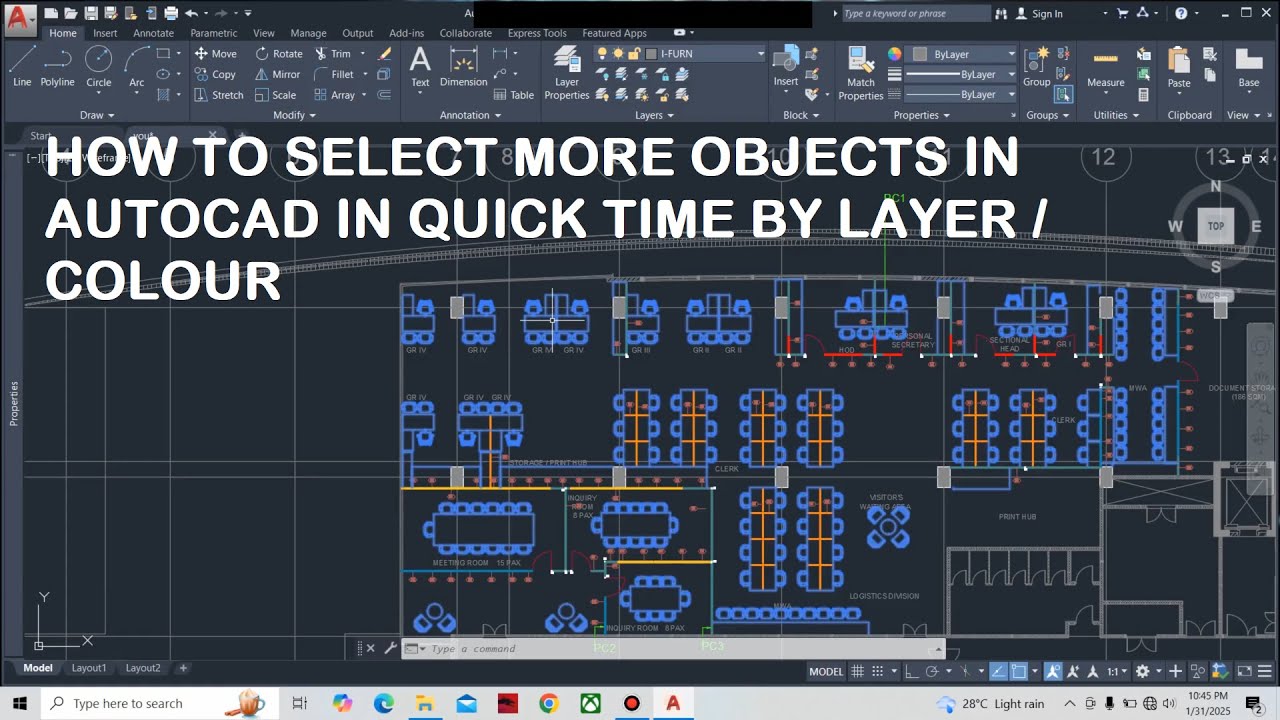
Task: Click the Sign In button
Action: (1039, 14)
